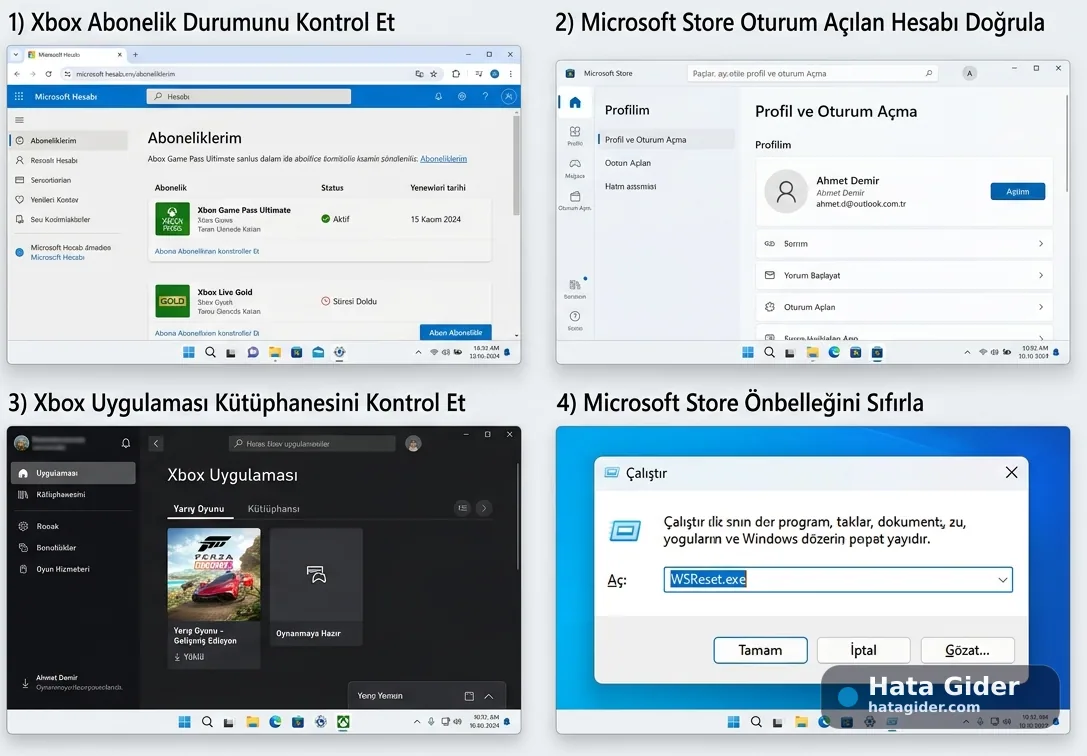Open the Forza Horizon game tile
Screen dimensions: 1087x756
pyautogui.click(x=214, y=597)
